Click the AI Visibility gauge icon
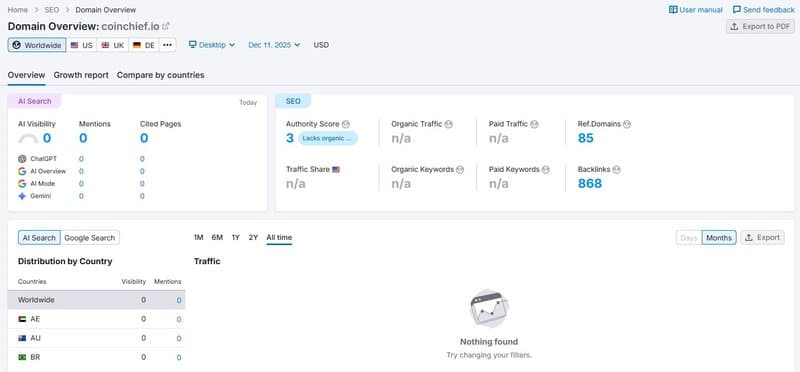 [x=28, y=138]
